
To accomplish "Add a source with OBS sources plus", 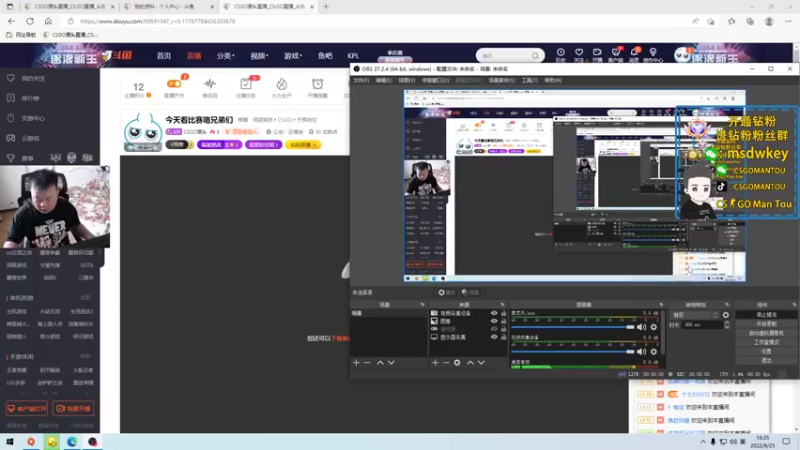I will (x=435, y=362).
